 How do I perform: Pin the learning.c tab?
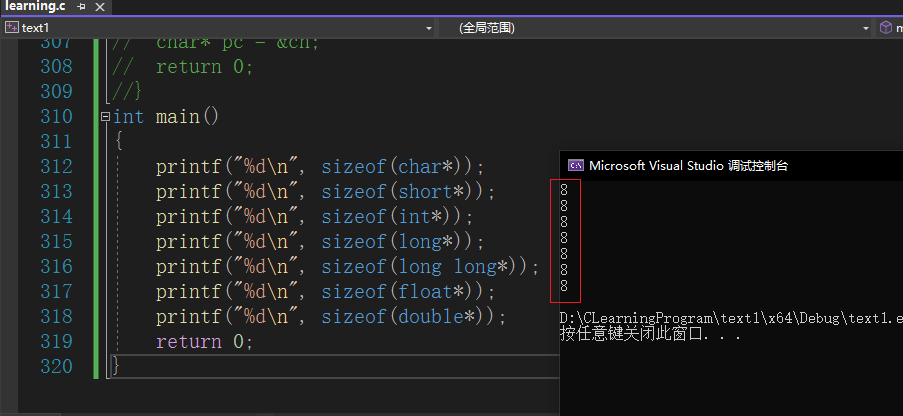(x=81, y=7)
